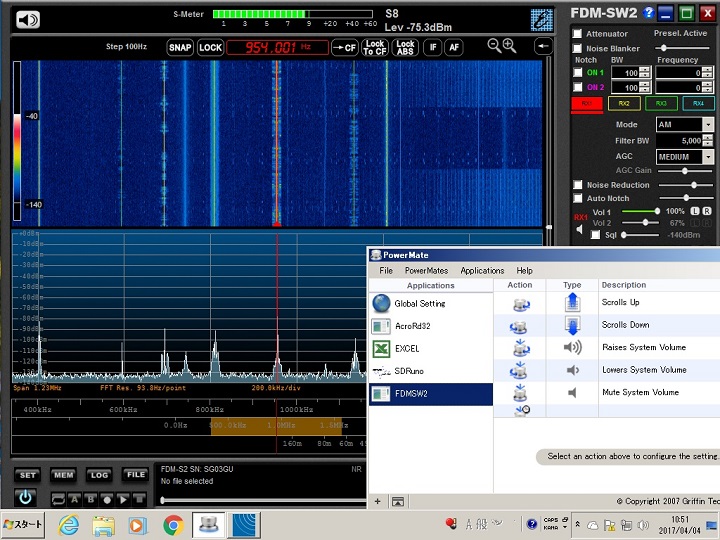
Task: Show hidden system tray icons arrow
Action: click(x=578, y=524)
